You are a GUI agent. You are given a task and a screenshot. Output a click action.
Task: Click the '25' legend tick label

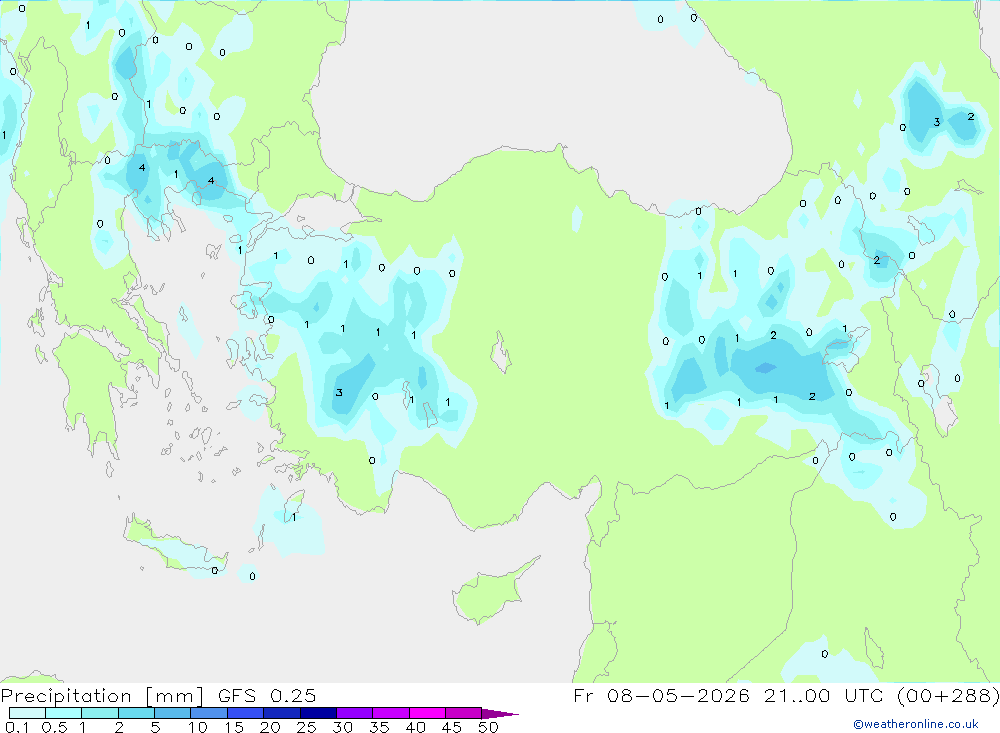[306, 727]
